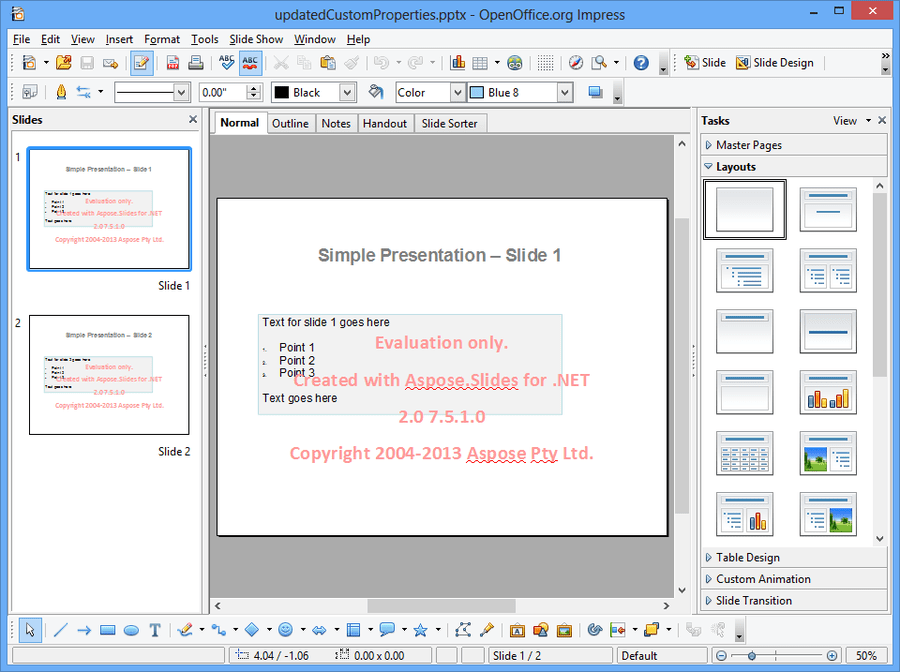Viewport: 900px width, 672px height.
Task: Insert a Chart icon
Action: click(x=458, y=63)
